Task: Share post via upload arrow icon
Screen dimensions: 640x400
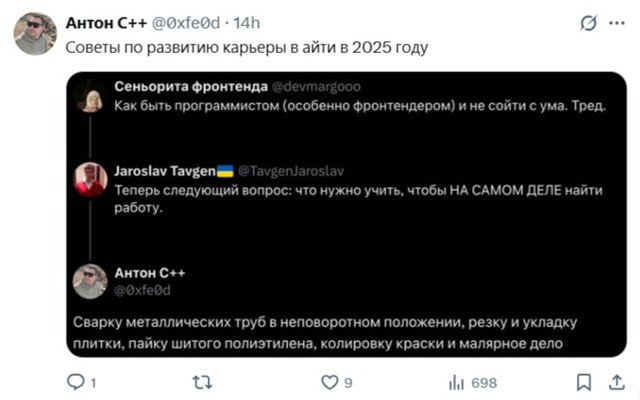Action: pos(617,382)
